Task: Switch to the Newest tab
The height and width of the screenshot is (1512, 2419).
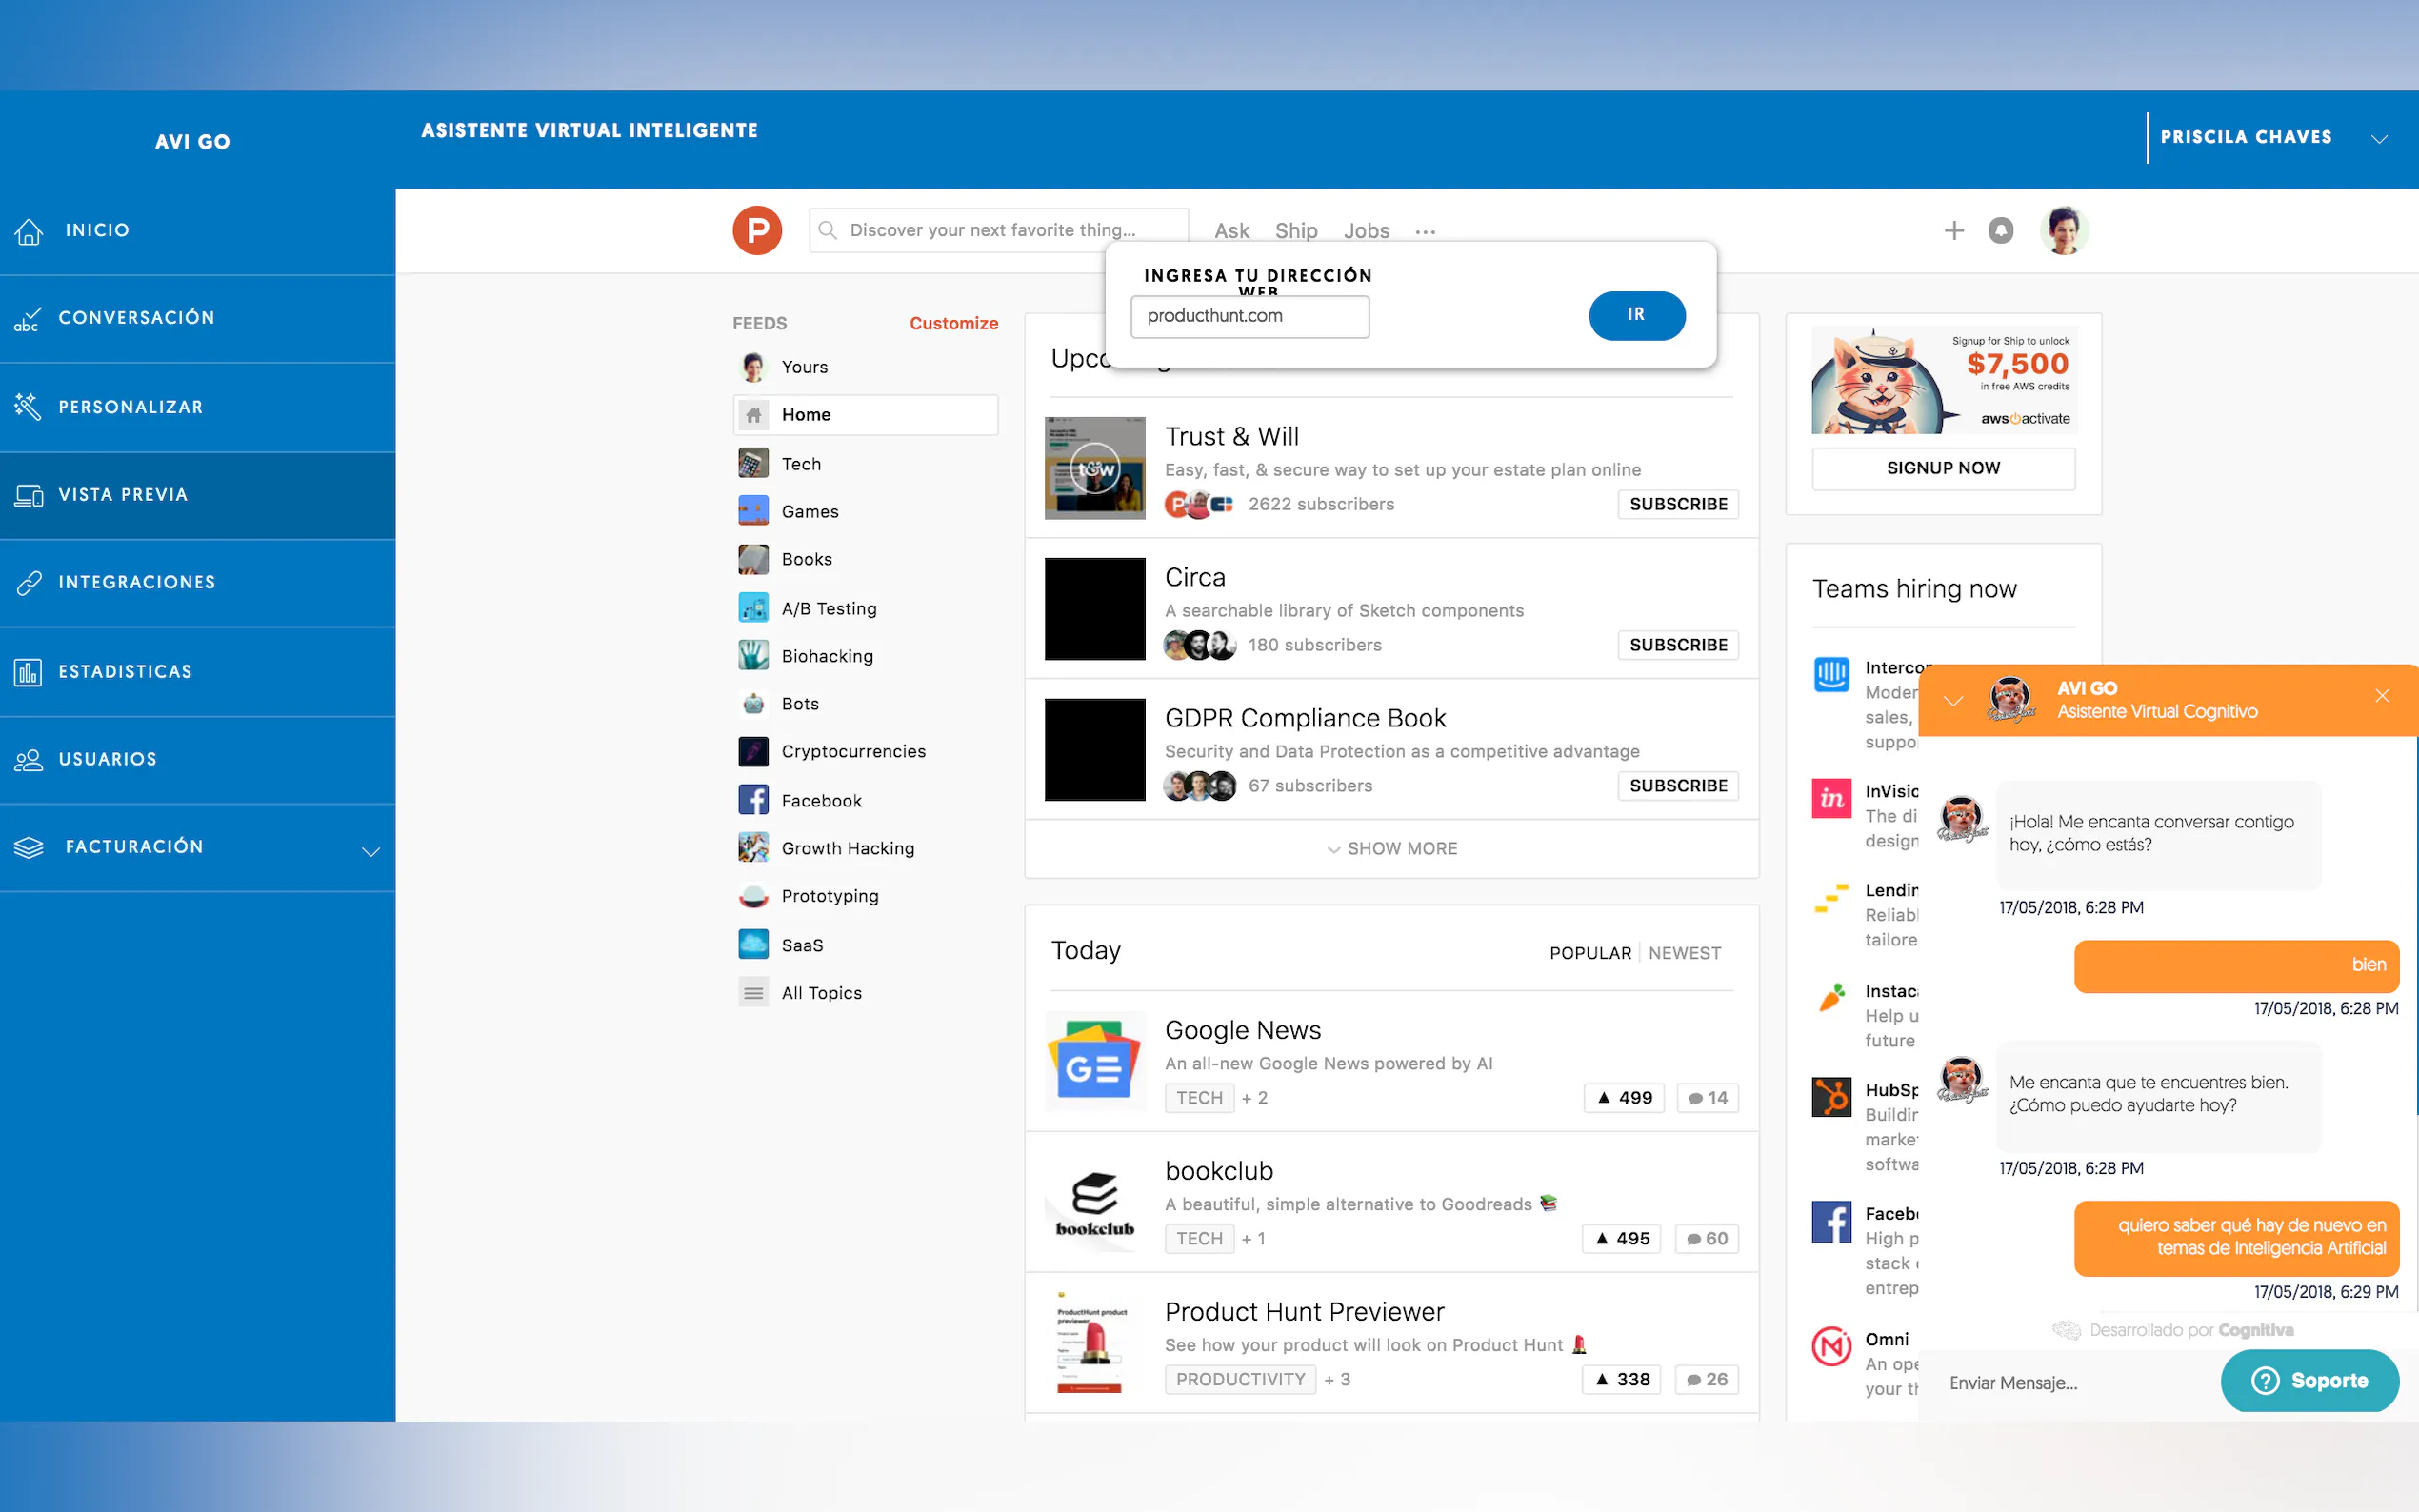Action: pyautogui.click(x=1684, y=953)
